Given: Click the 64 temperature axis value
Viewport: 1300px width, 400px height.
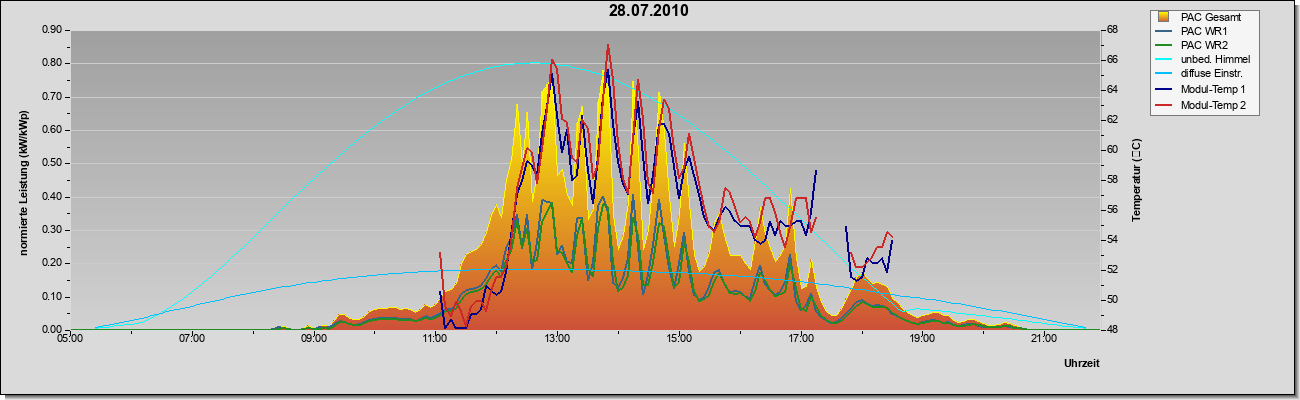Looking at the screenshot, I should pos(1111,90).
